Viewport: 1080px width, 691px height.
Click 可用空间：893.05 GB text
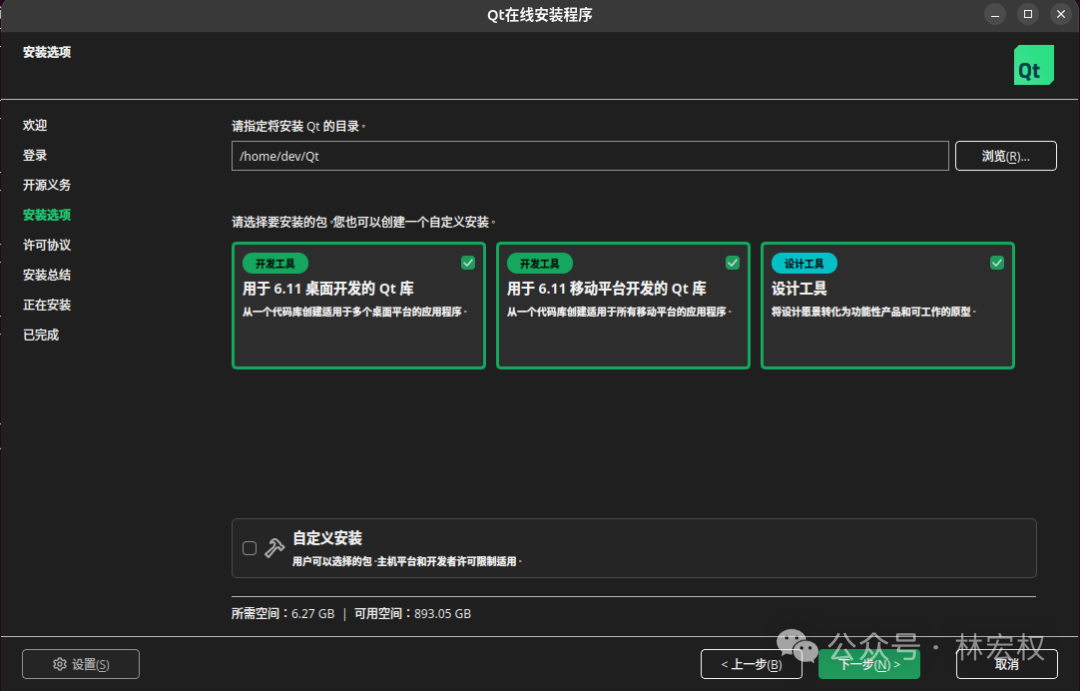[x=413, y=613]
